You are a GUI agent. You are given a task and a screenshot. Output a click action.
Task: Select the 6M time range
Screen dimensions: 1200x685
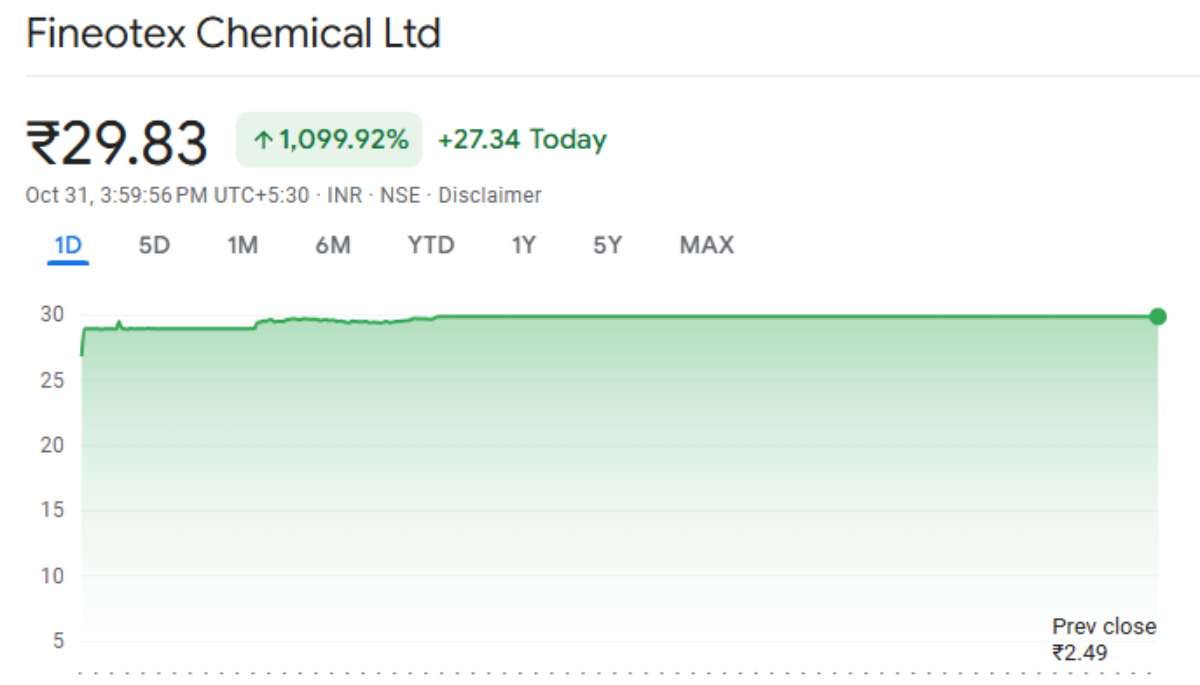(x=332, y=244)
